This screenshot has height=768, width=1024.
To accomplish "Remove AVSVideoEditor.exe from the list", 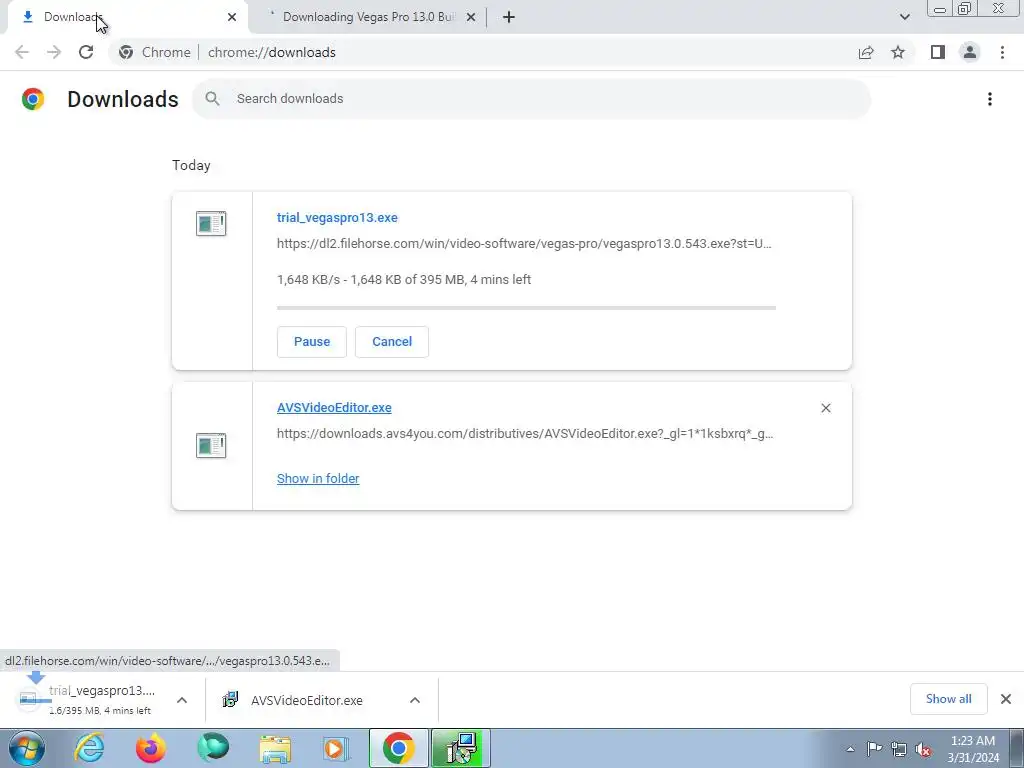I will [x=825, y=408].
